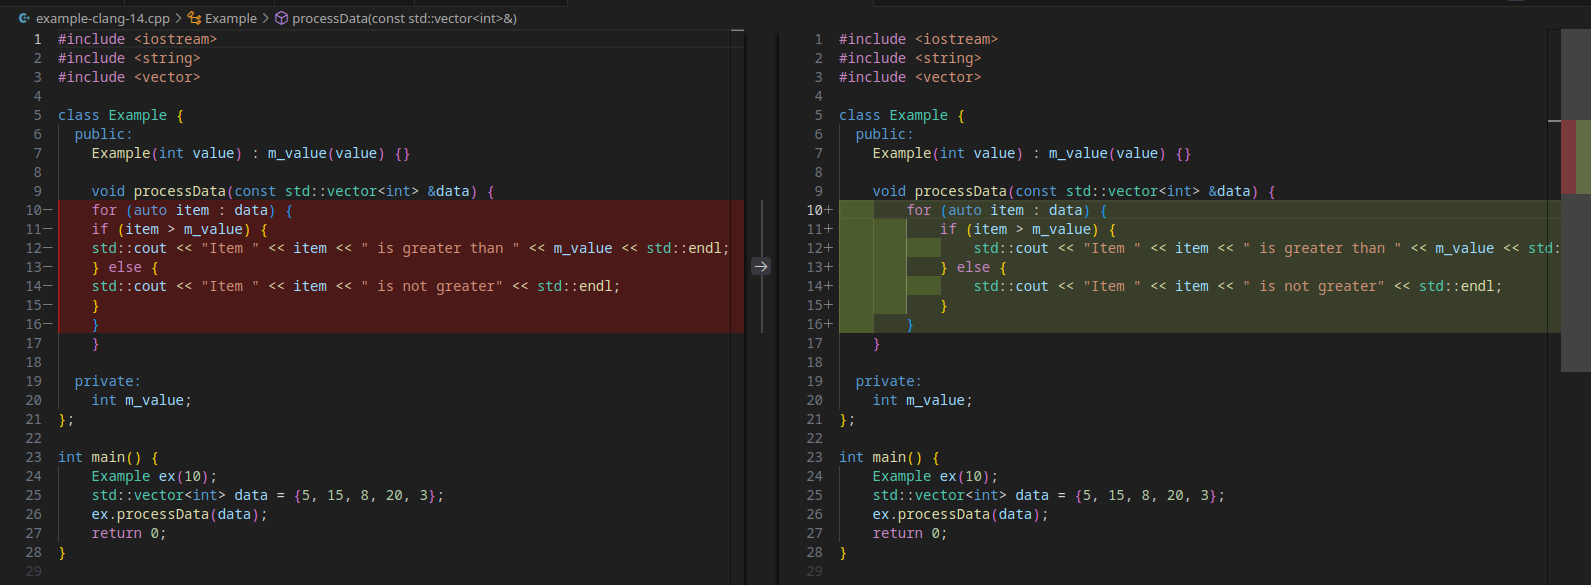Select line number 1 in the left pane
Viewport: 1591px width, 585px height.
coord(37,39)
